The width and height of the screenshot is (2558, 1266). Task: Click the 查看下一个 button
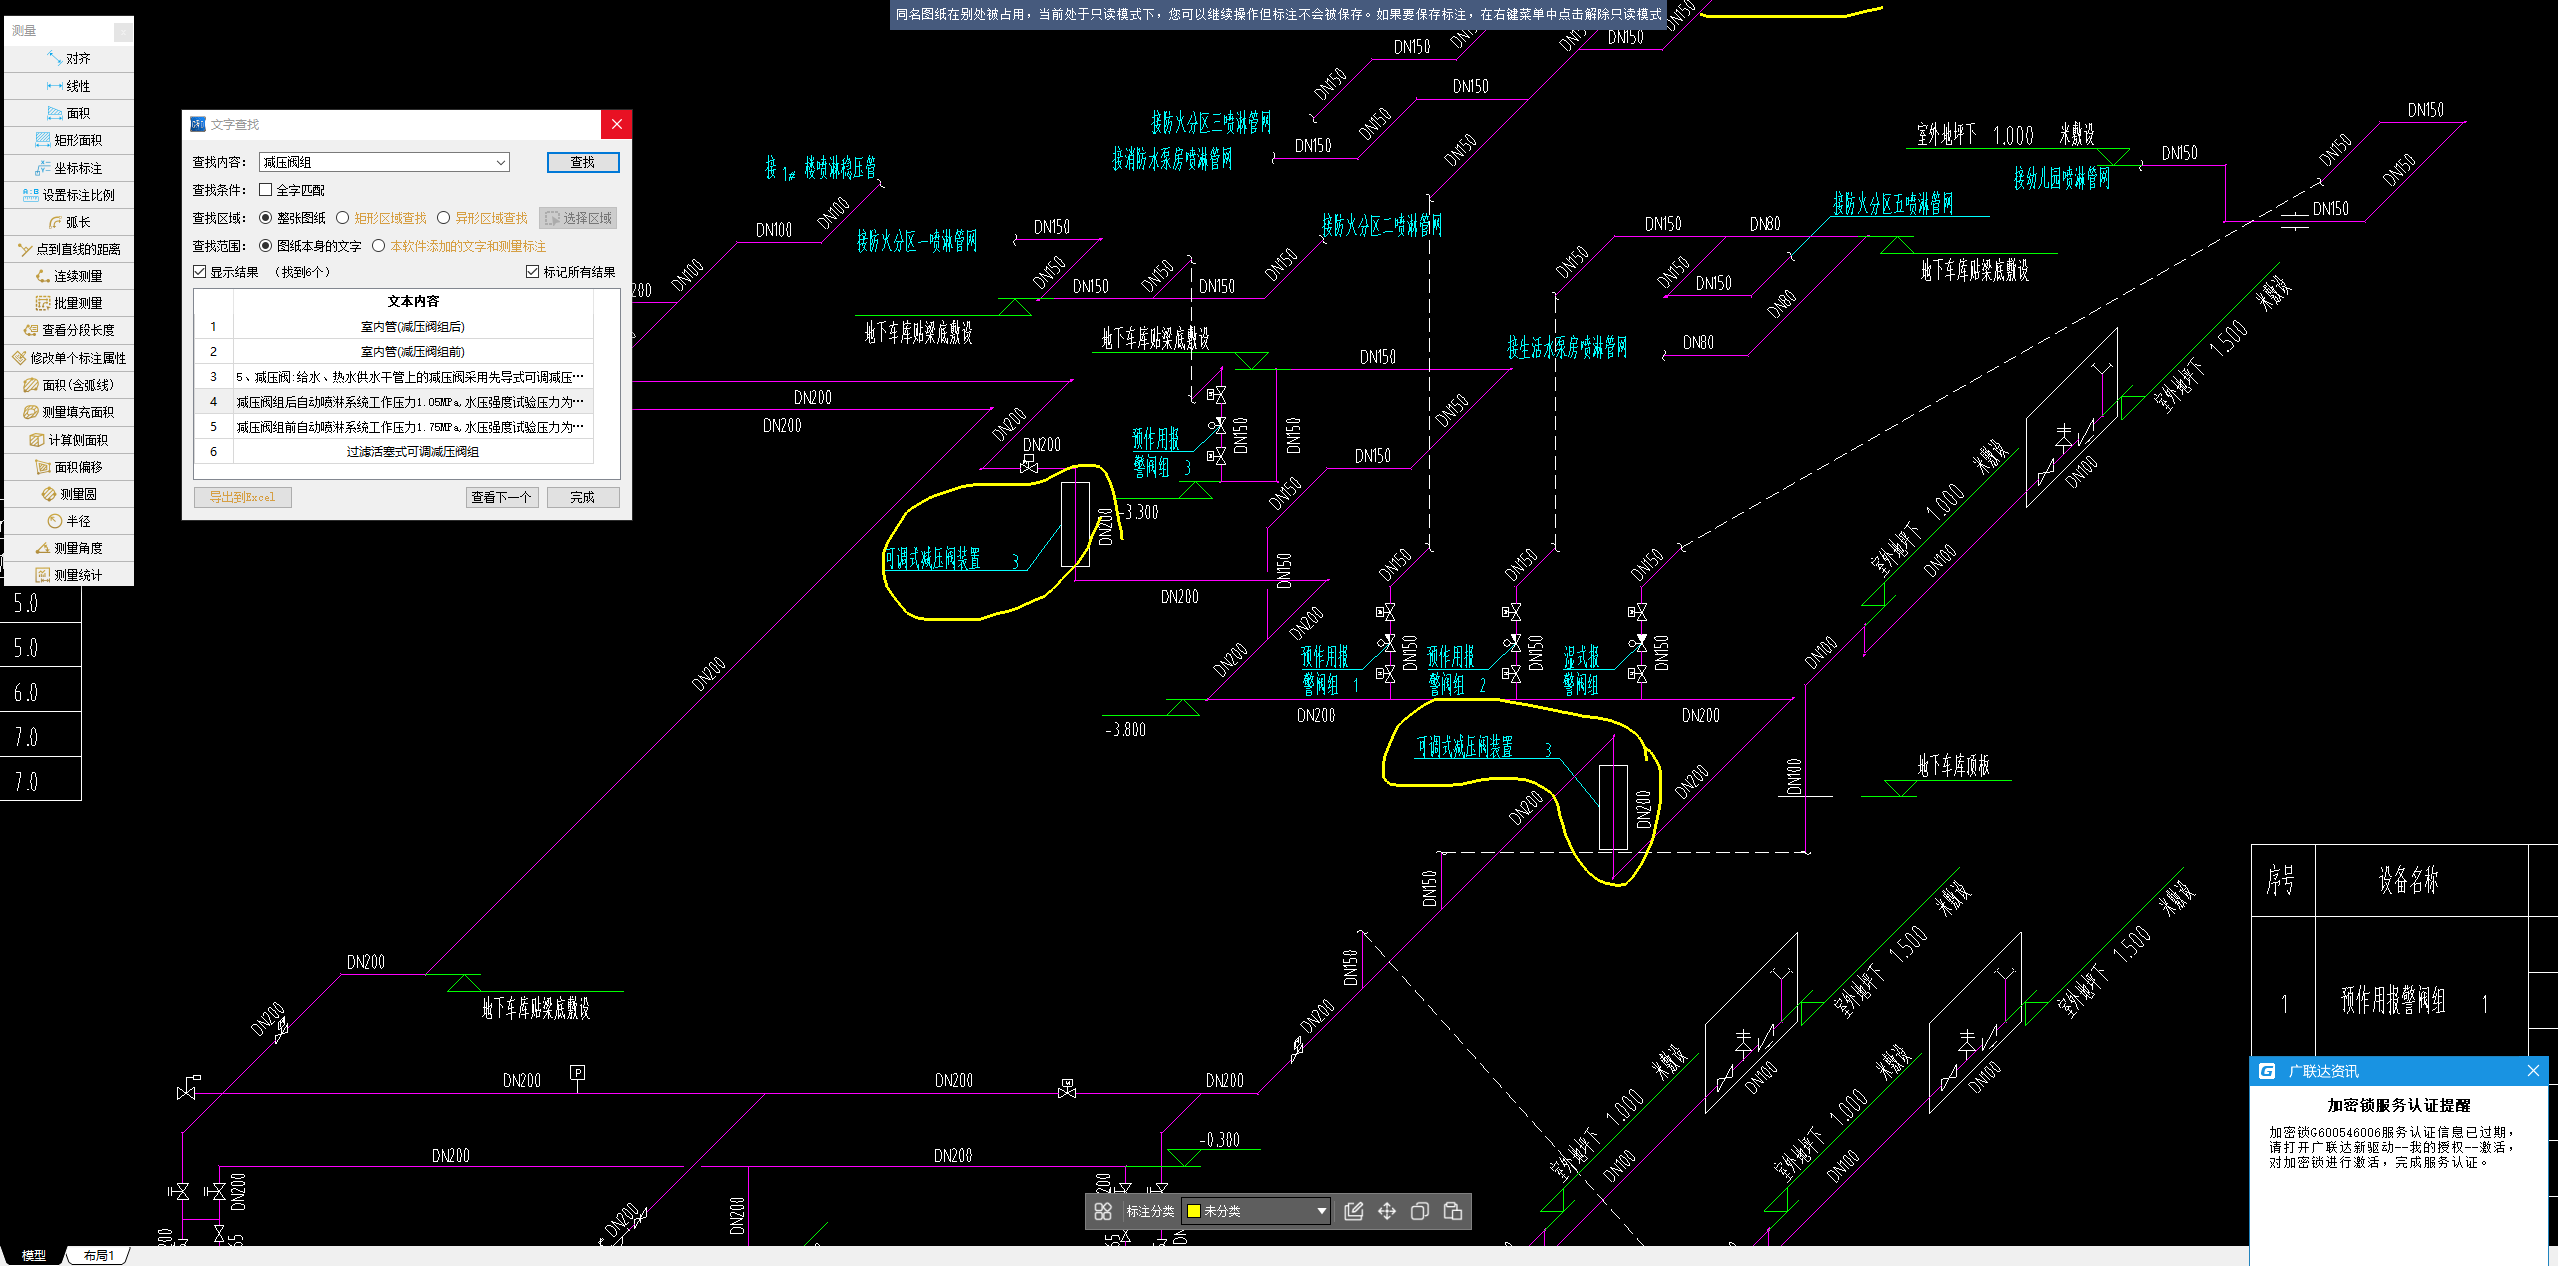[501, 497]
